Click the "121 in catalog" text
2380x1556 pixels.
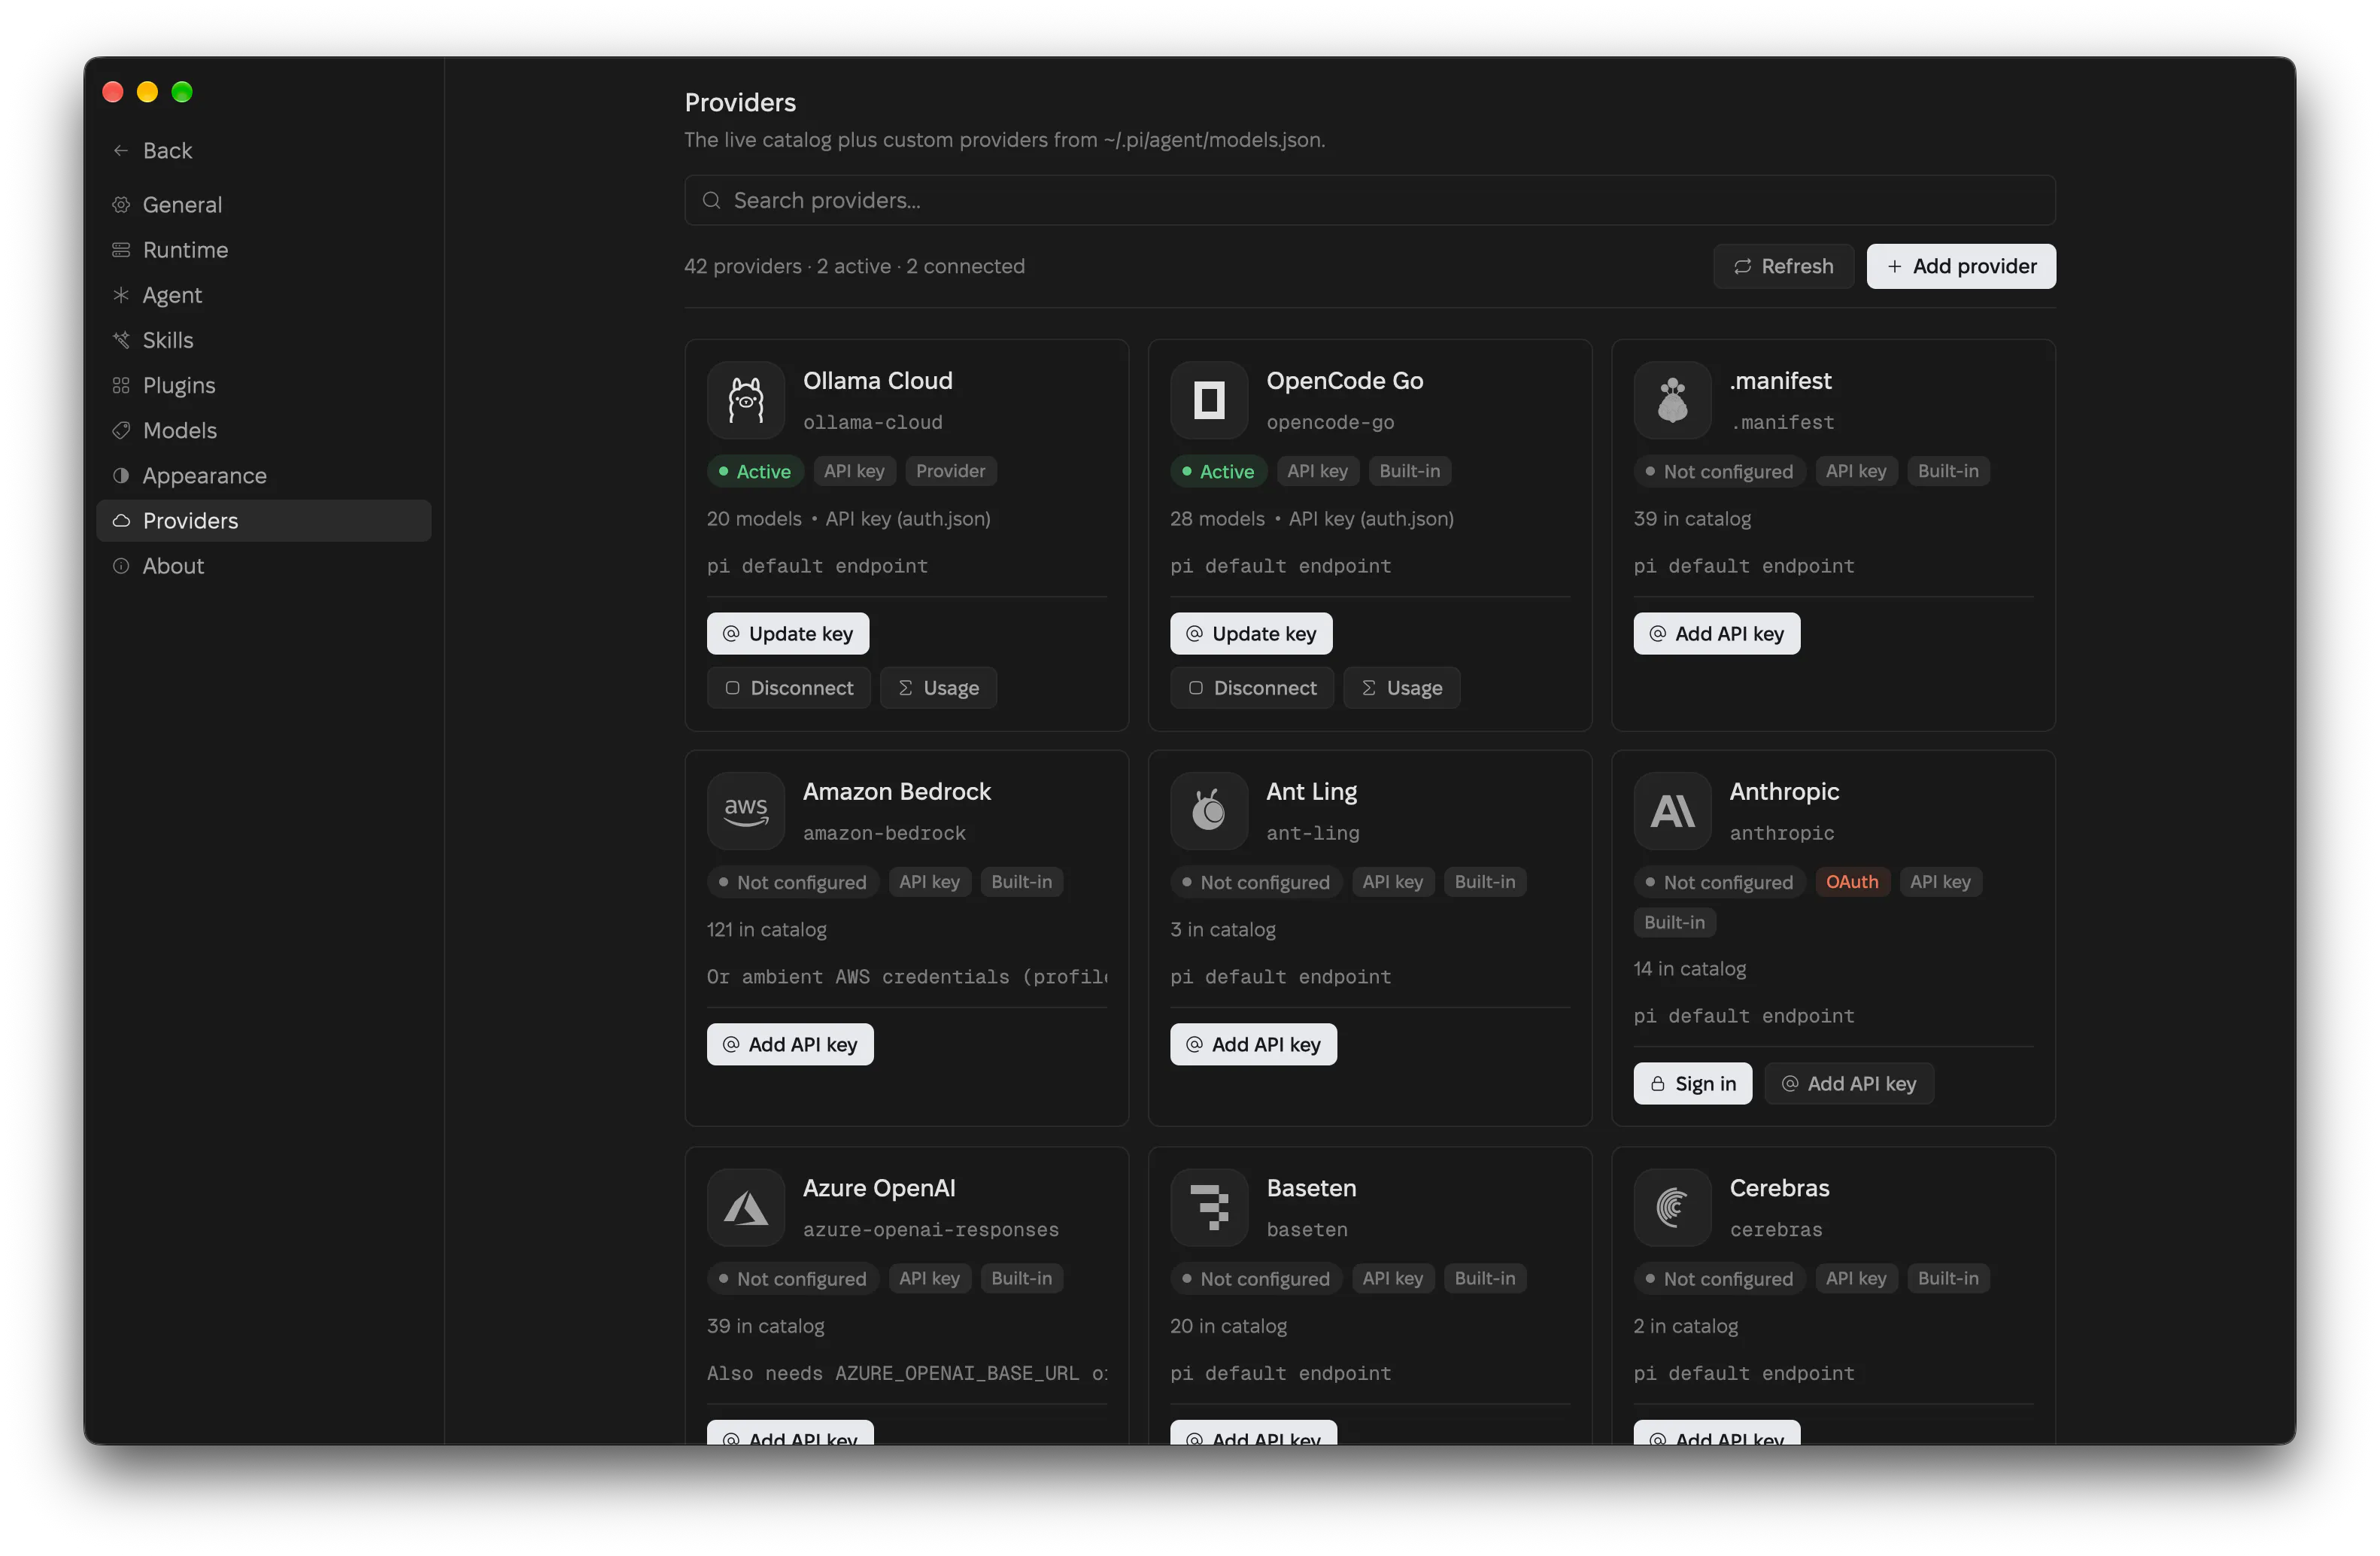[x=766, y=930]
